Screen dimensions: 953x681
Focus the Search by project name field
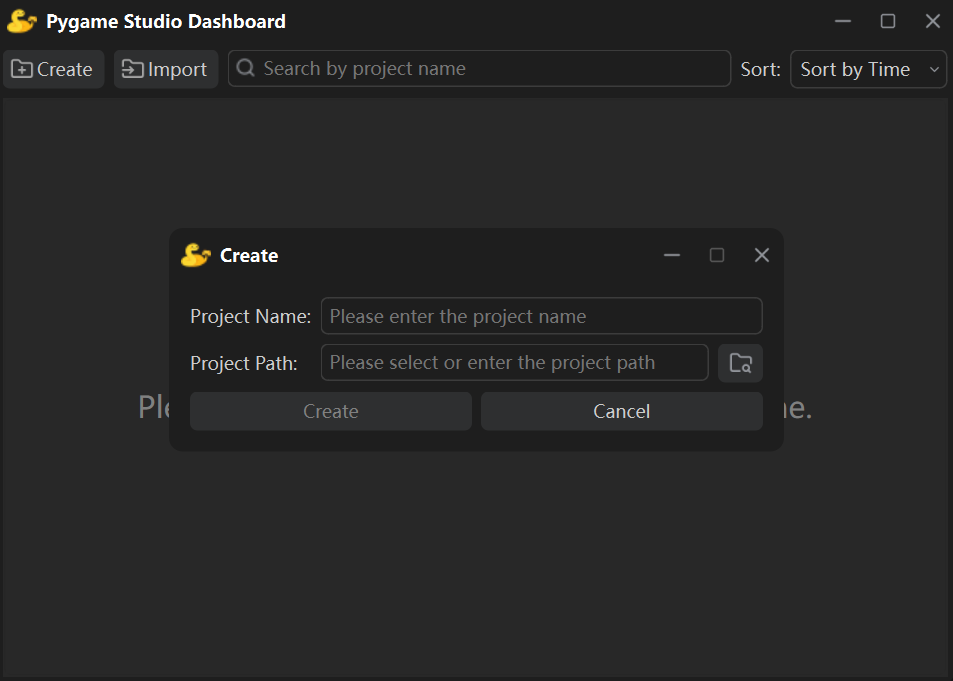tap(479, 69)
